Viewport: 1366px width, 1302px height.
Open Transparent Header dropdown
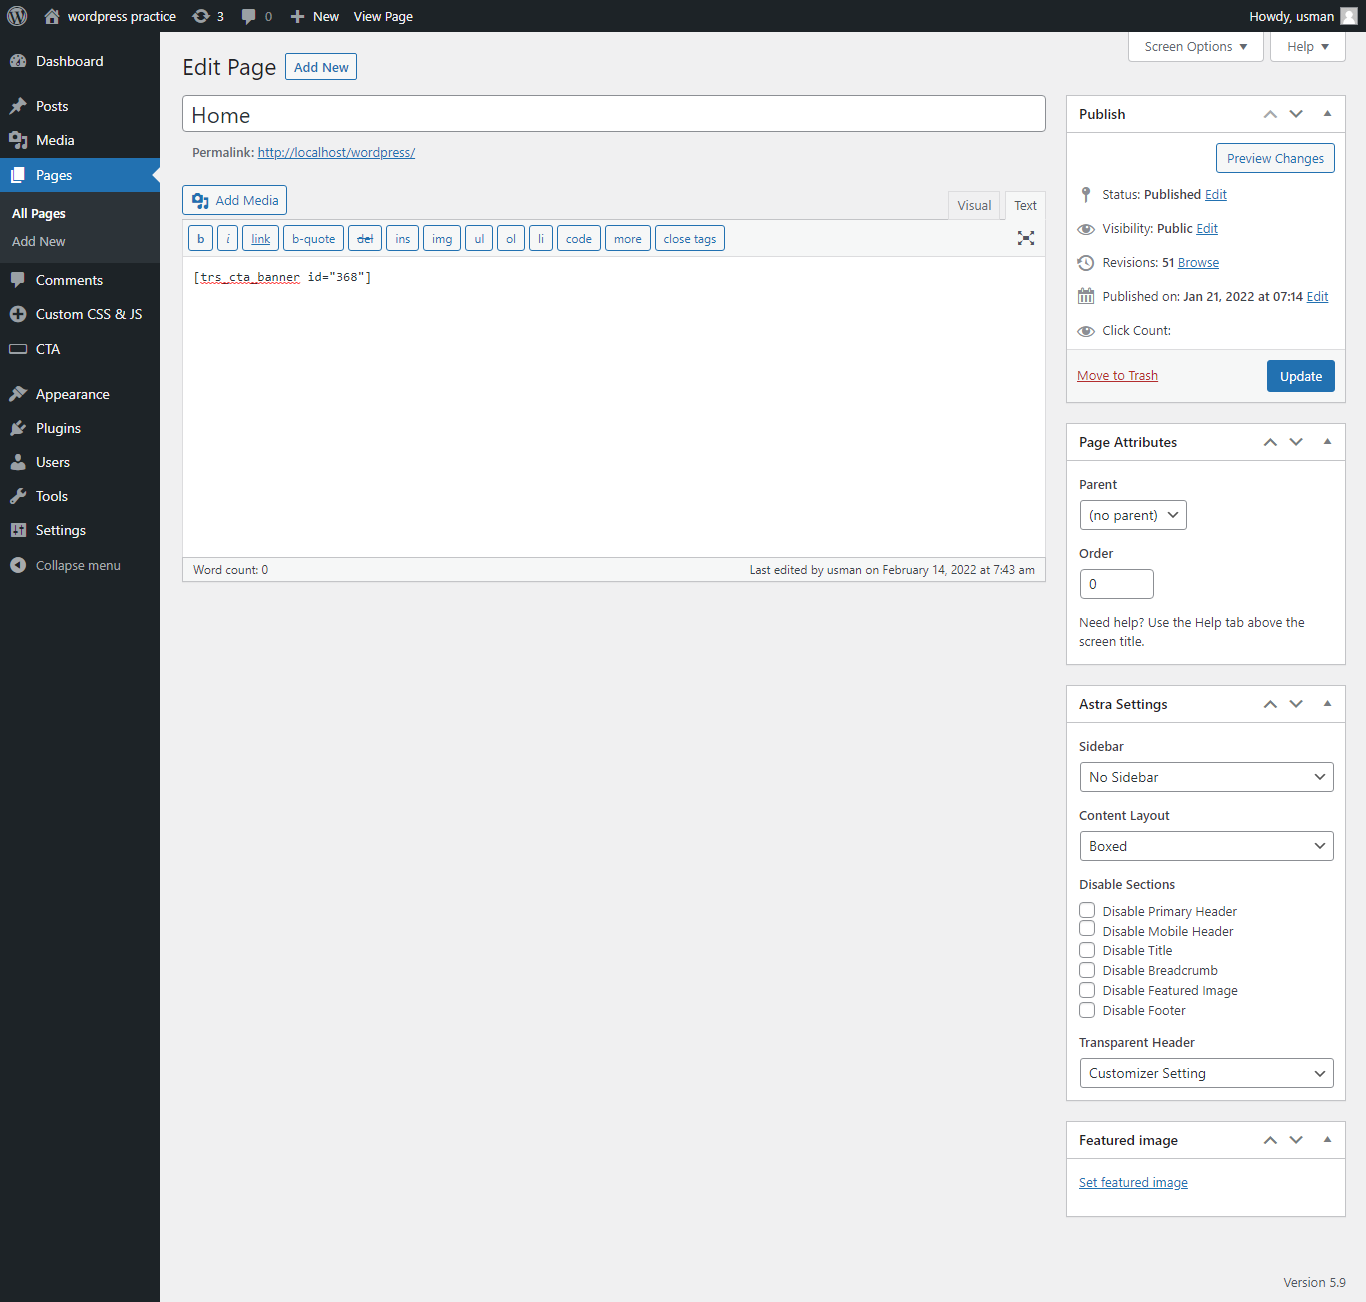coord(1206,1073)
